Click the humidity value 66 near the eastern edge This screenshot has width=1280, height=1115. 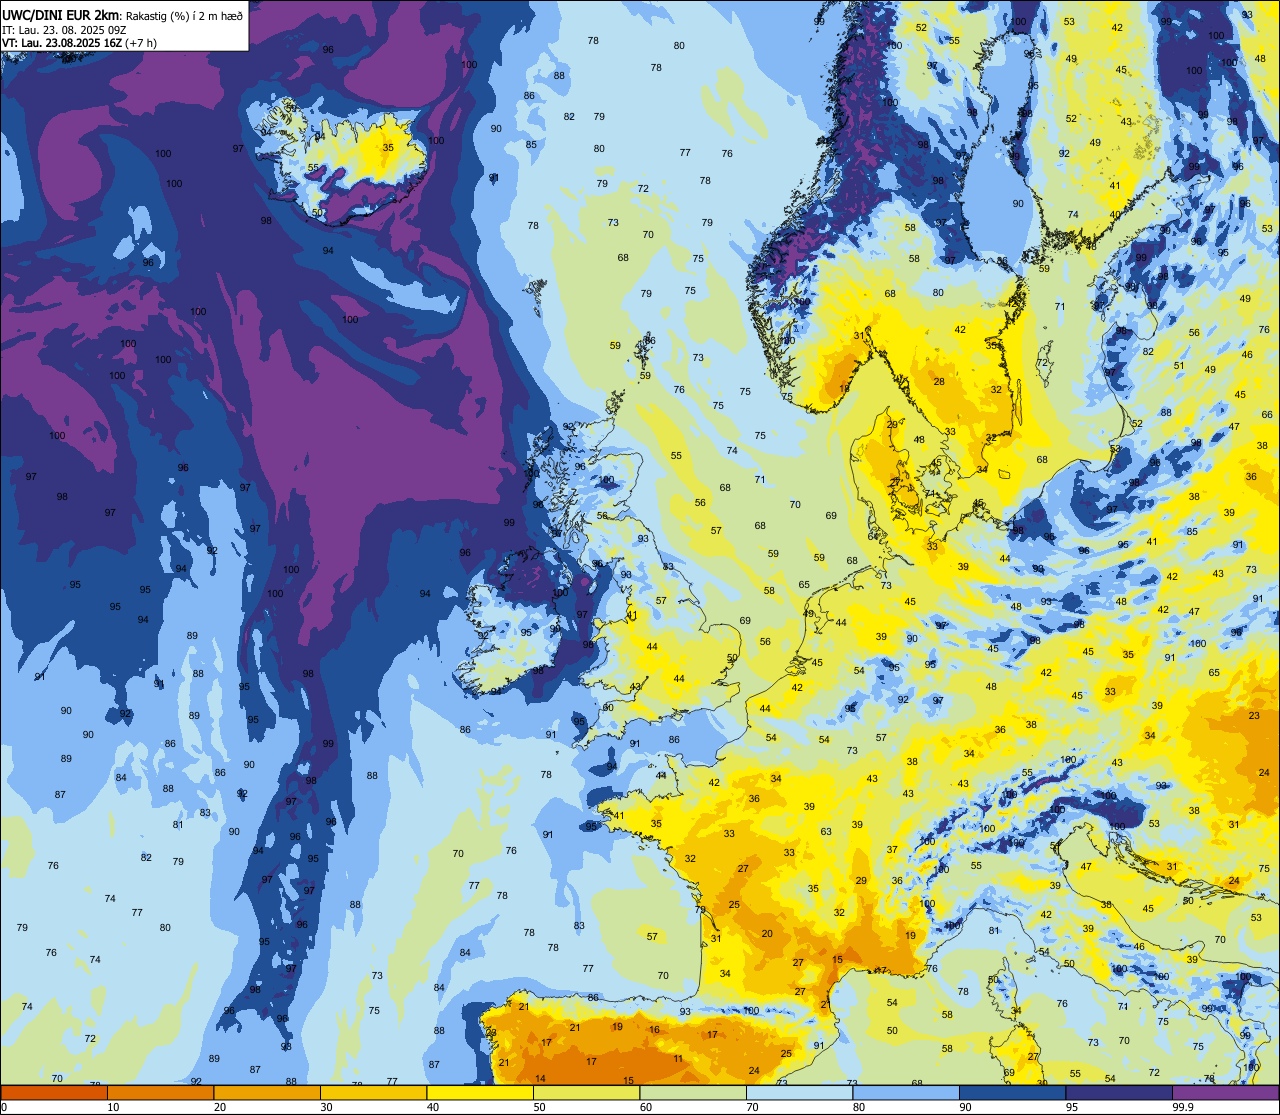(x=1267, y=414)
